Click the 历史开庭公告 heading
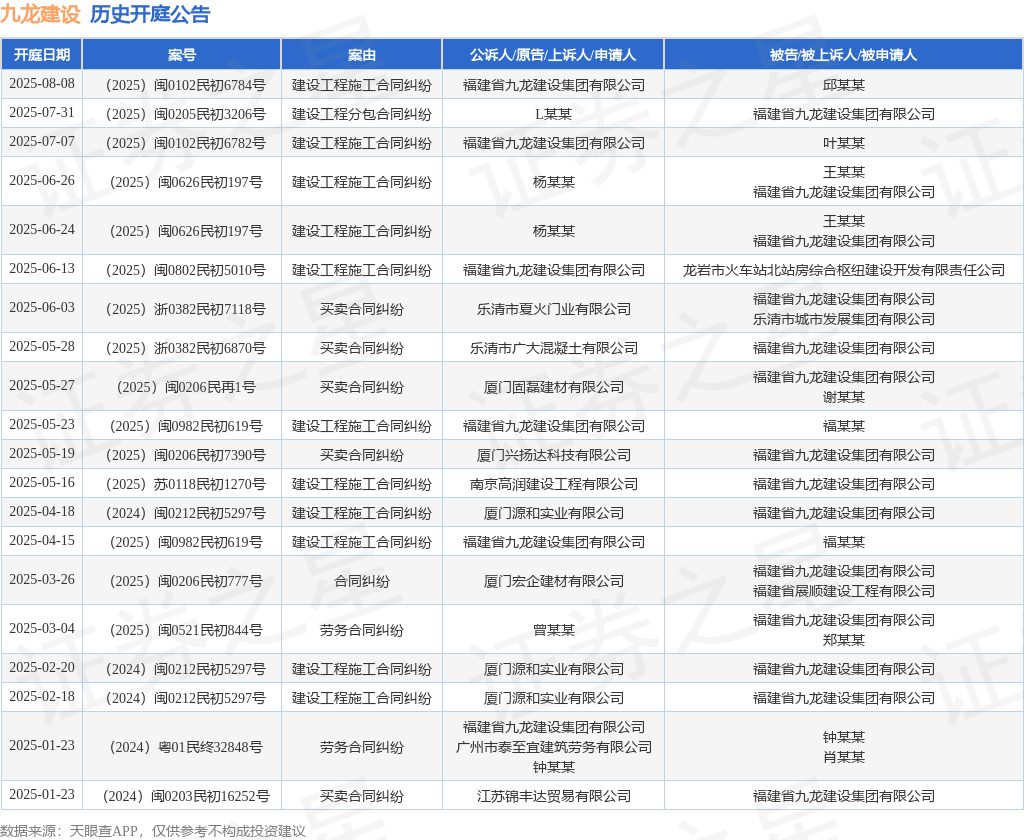This screenshot has width=1024, height=840. [x=150, y=14]
